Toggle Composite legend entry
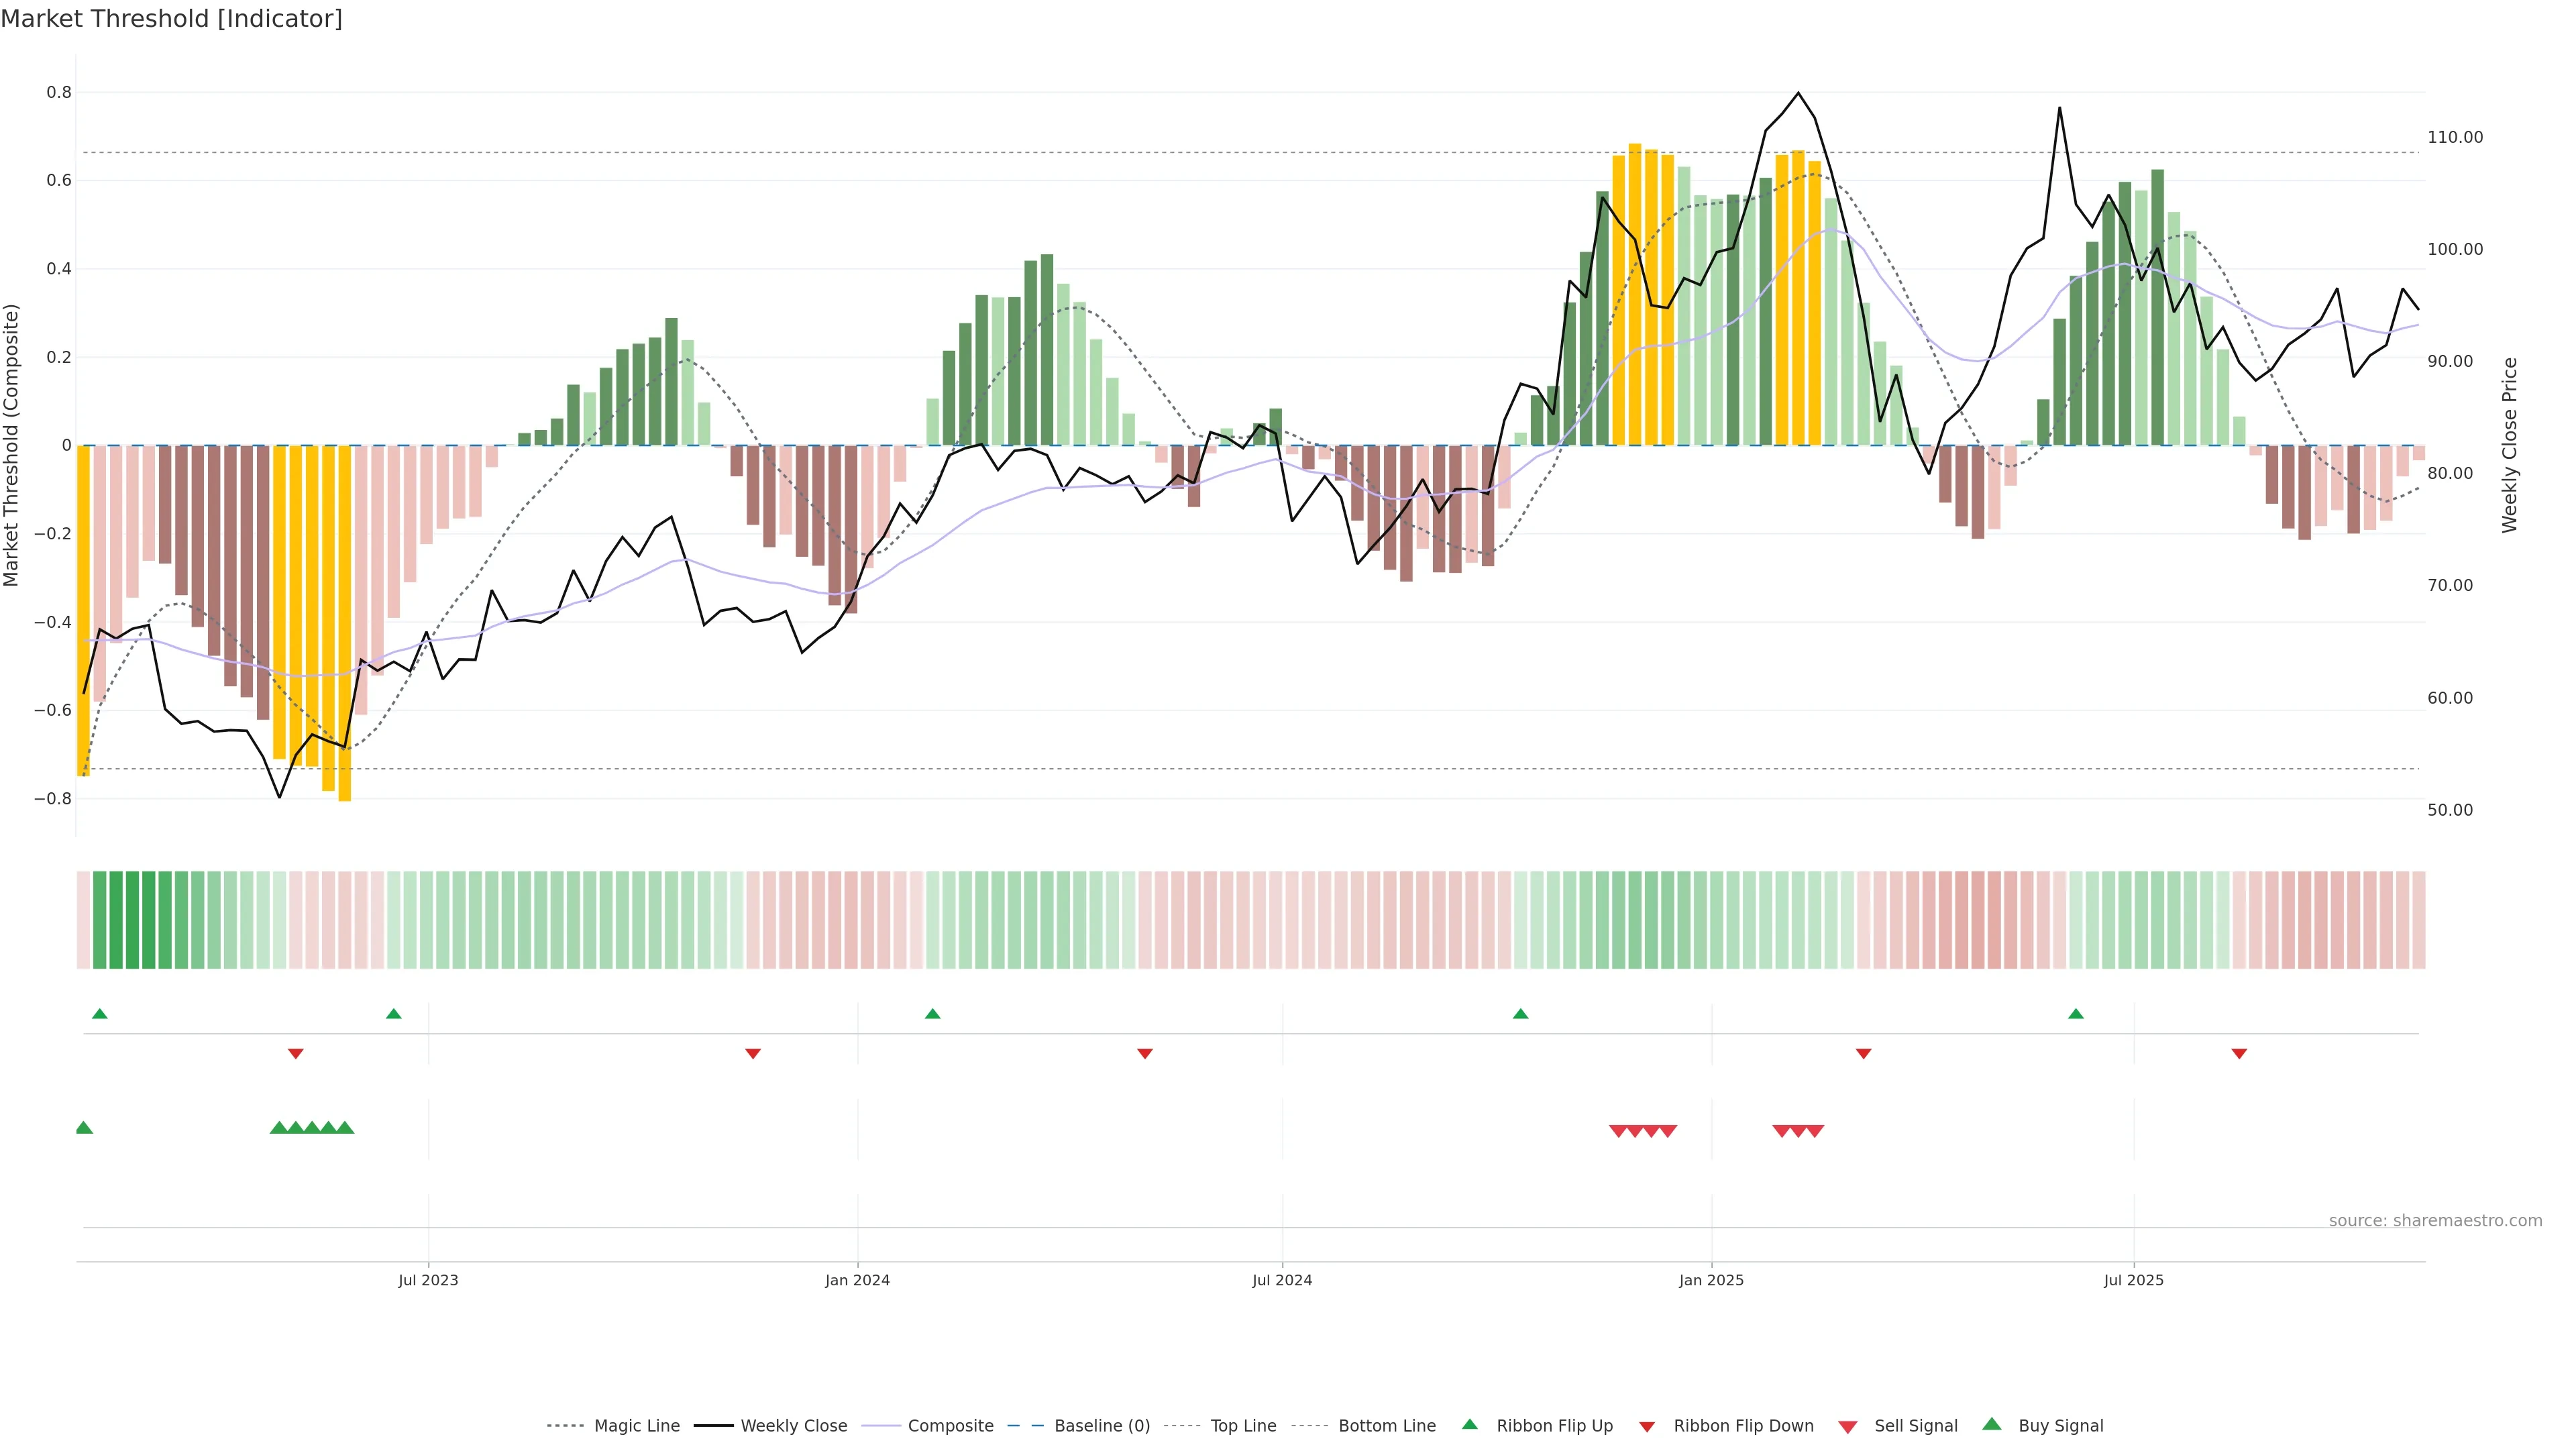The image size is (2576, 1449). (x=950, y=1426)
